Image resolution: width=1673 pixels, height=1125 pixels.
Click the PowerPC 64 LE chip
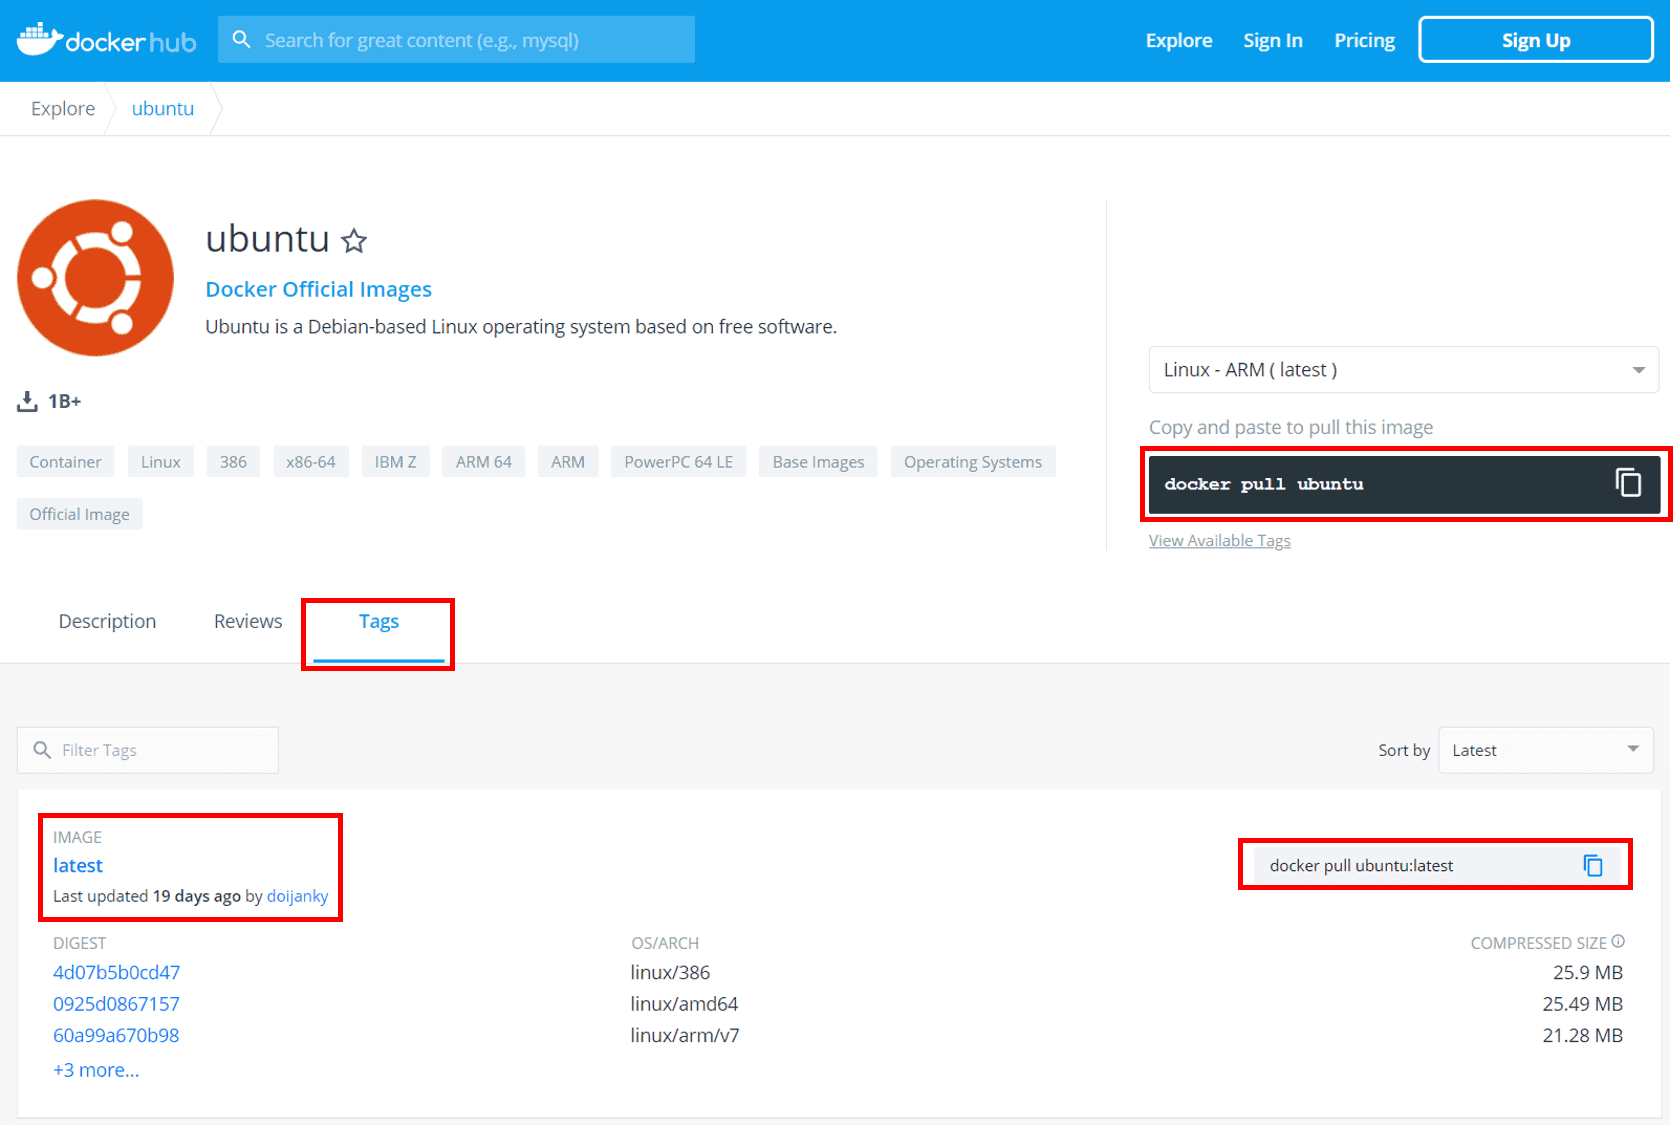(679, 462)
